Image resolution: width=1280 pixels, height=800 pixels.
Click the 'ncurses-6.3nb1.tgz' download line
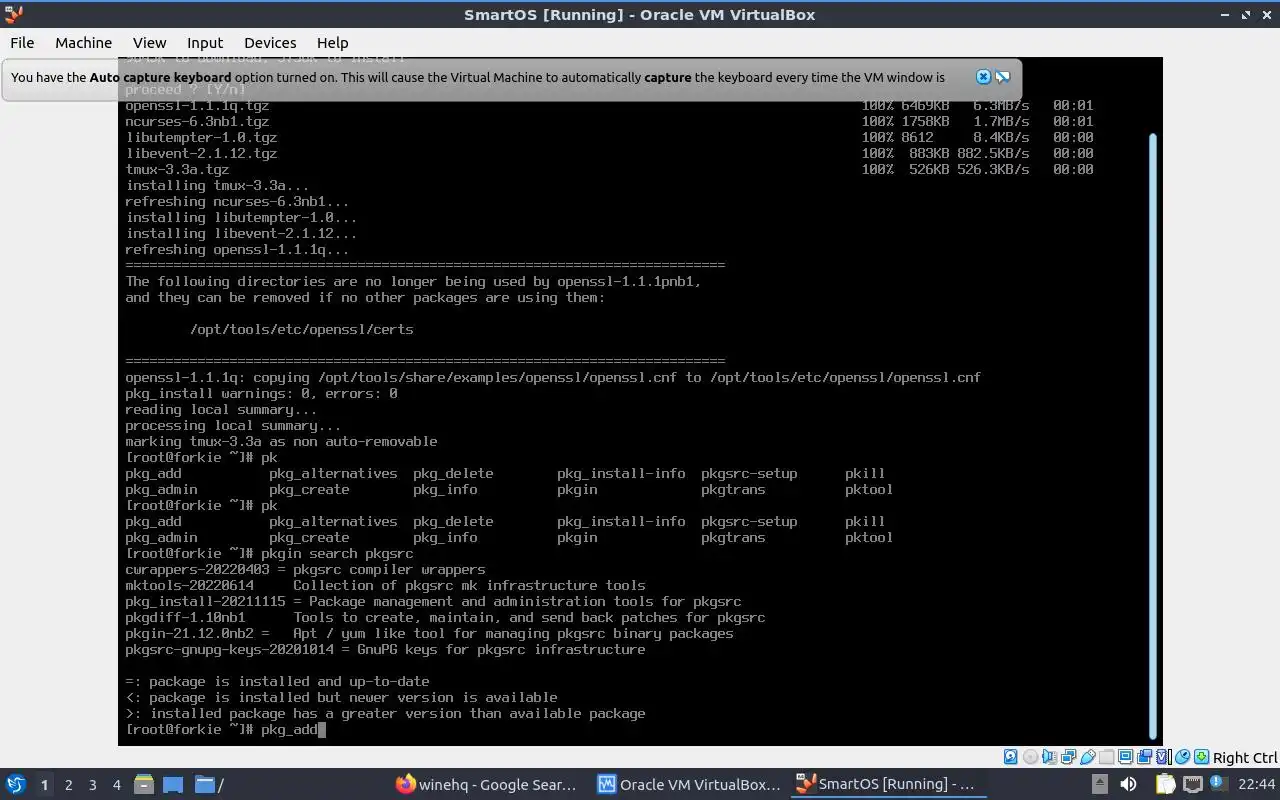tap(609, 122)
